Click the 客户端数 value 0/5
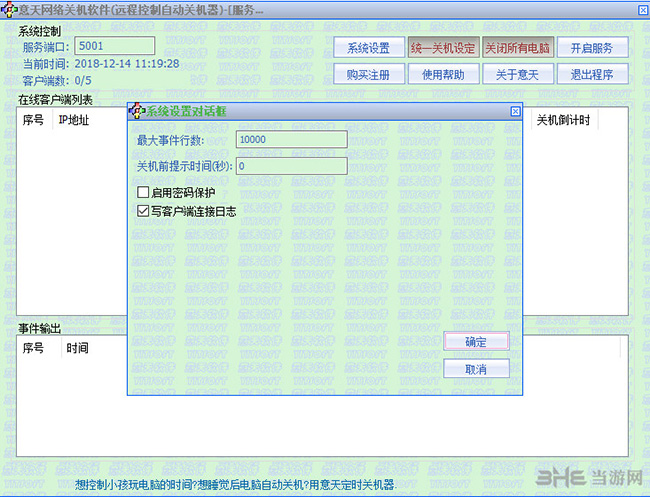 click(83, 80)
